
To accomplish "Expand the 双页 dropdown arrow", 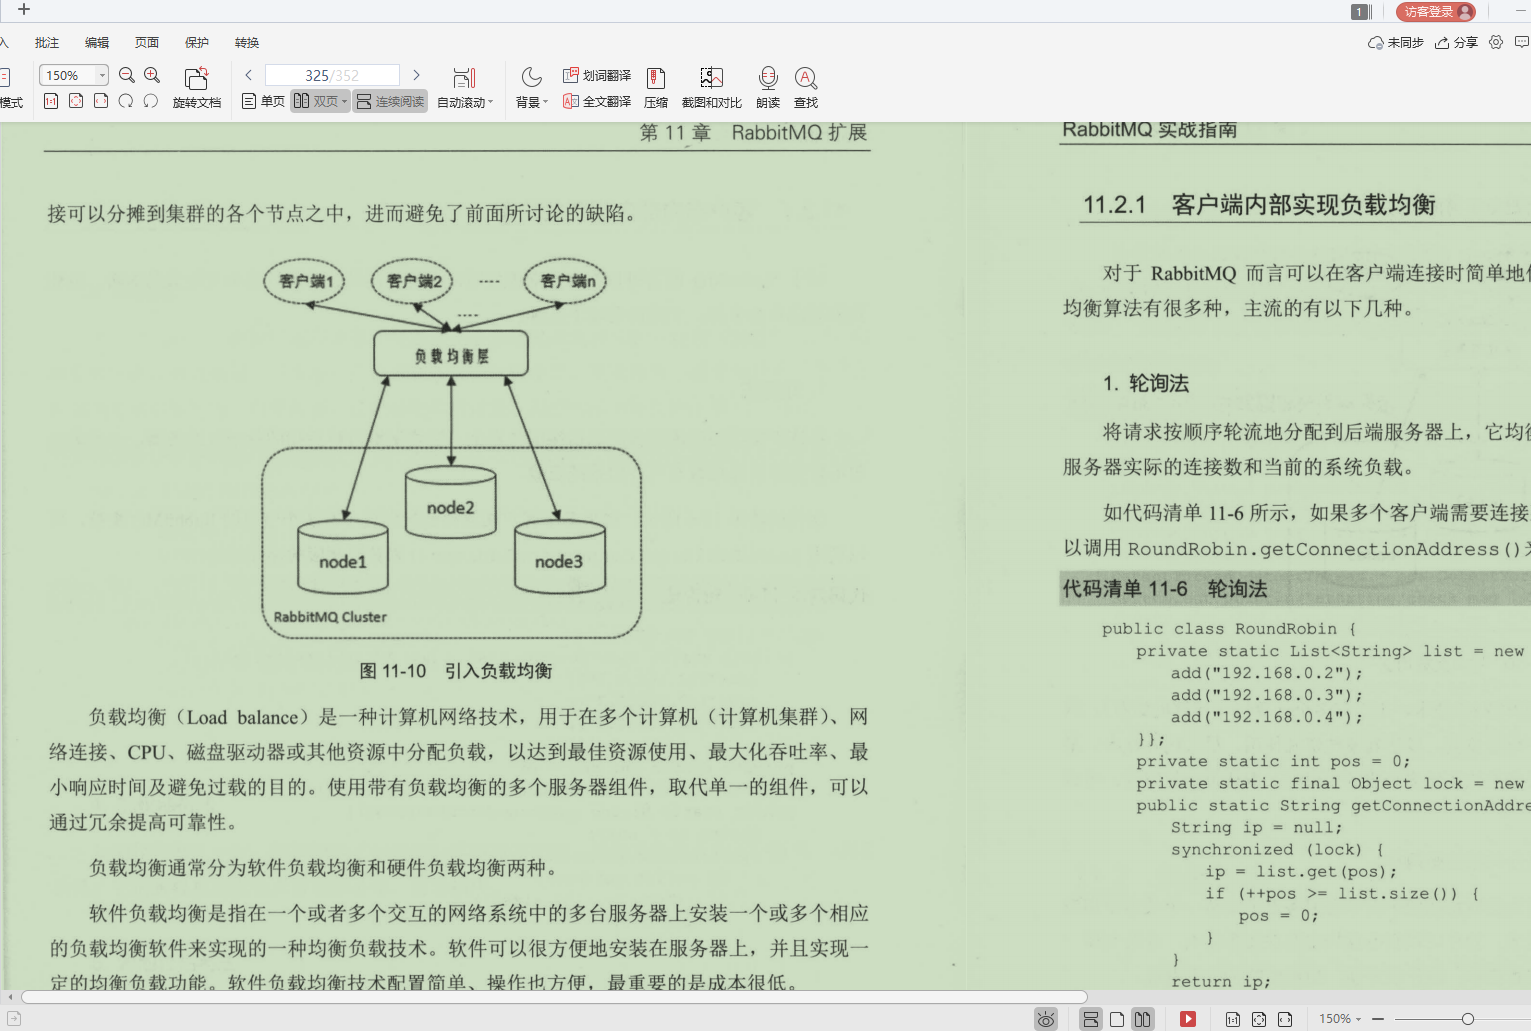I will [x=344, y=102].
